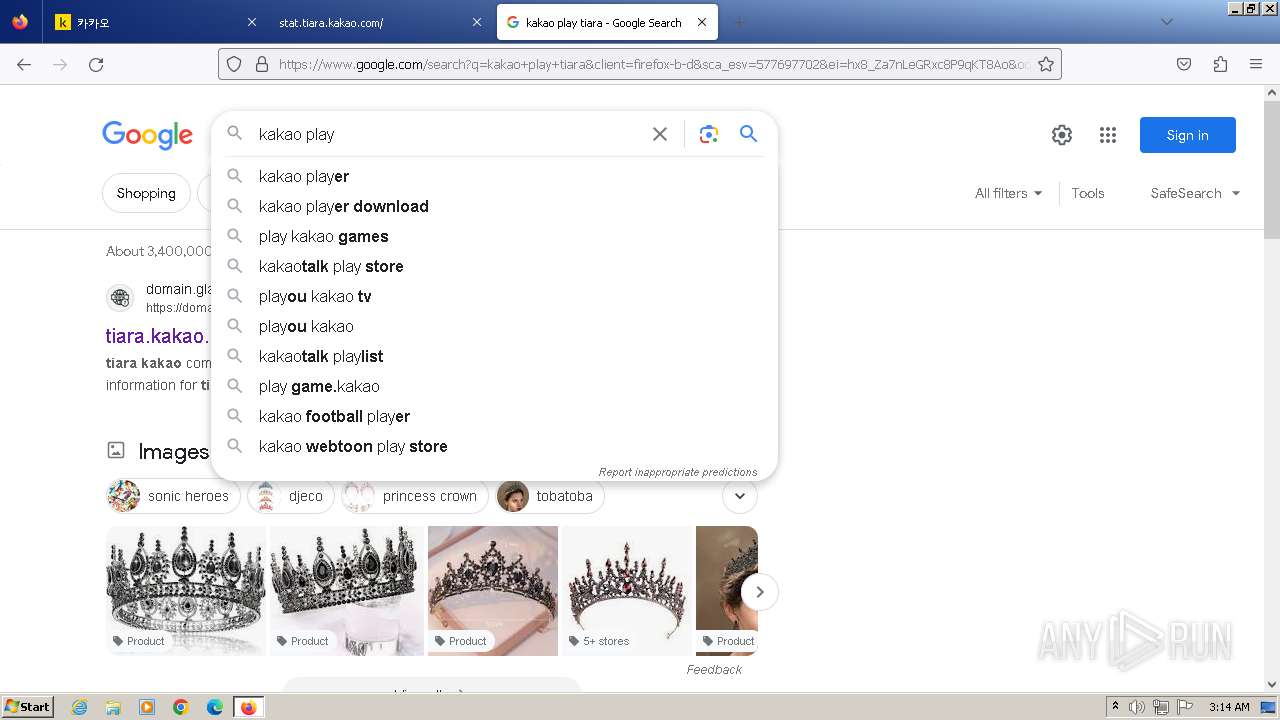
Task: Save page to Pocket
Action: 1184,64
